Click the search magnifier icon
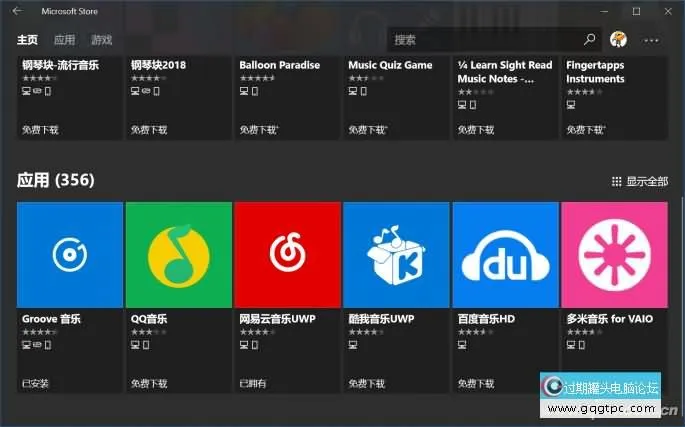685x427 pixels. [589, 40]
